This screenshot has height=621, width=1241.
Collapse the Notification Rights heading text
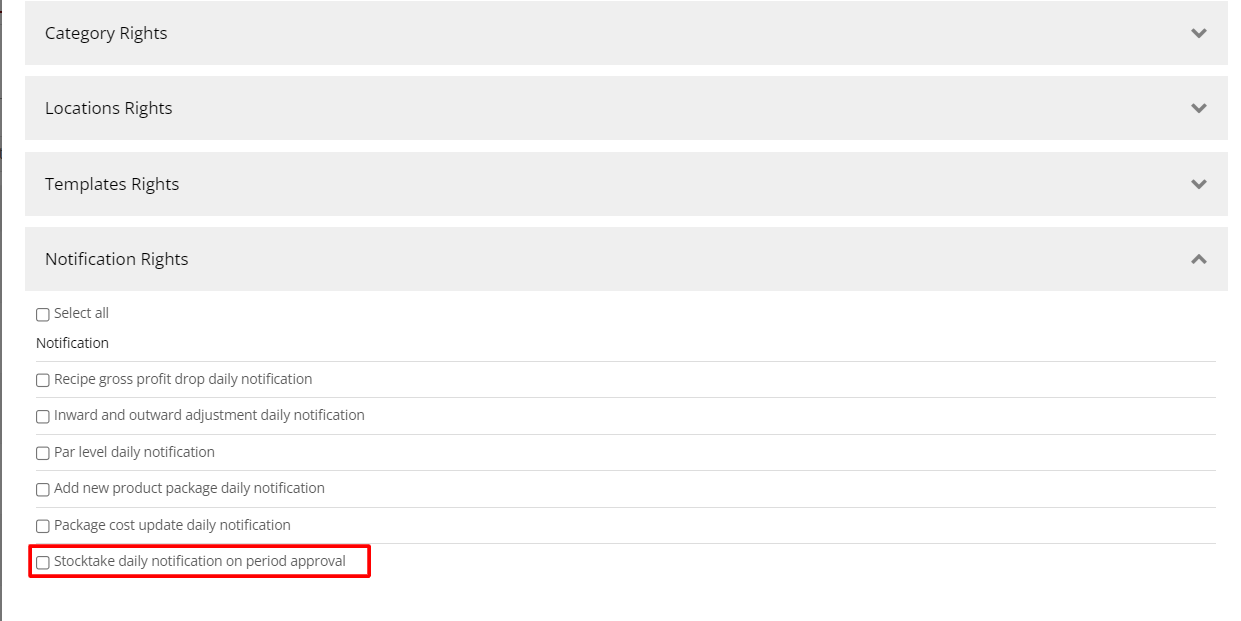[x=116, y=259]
